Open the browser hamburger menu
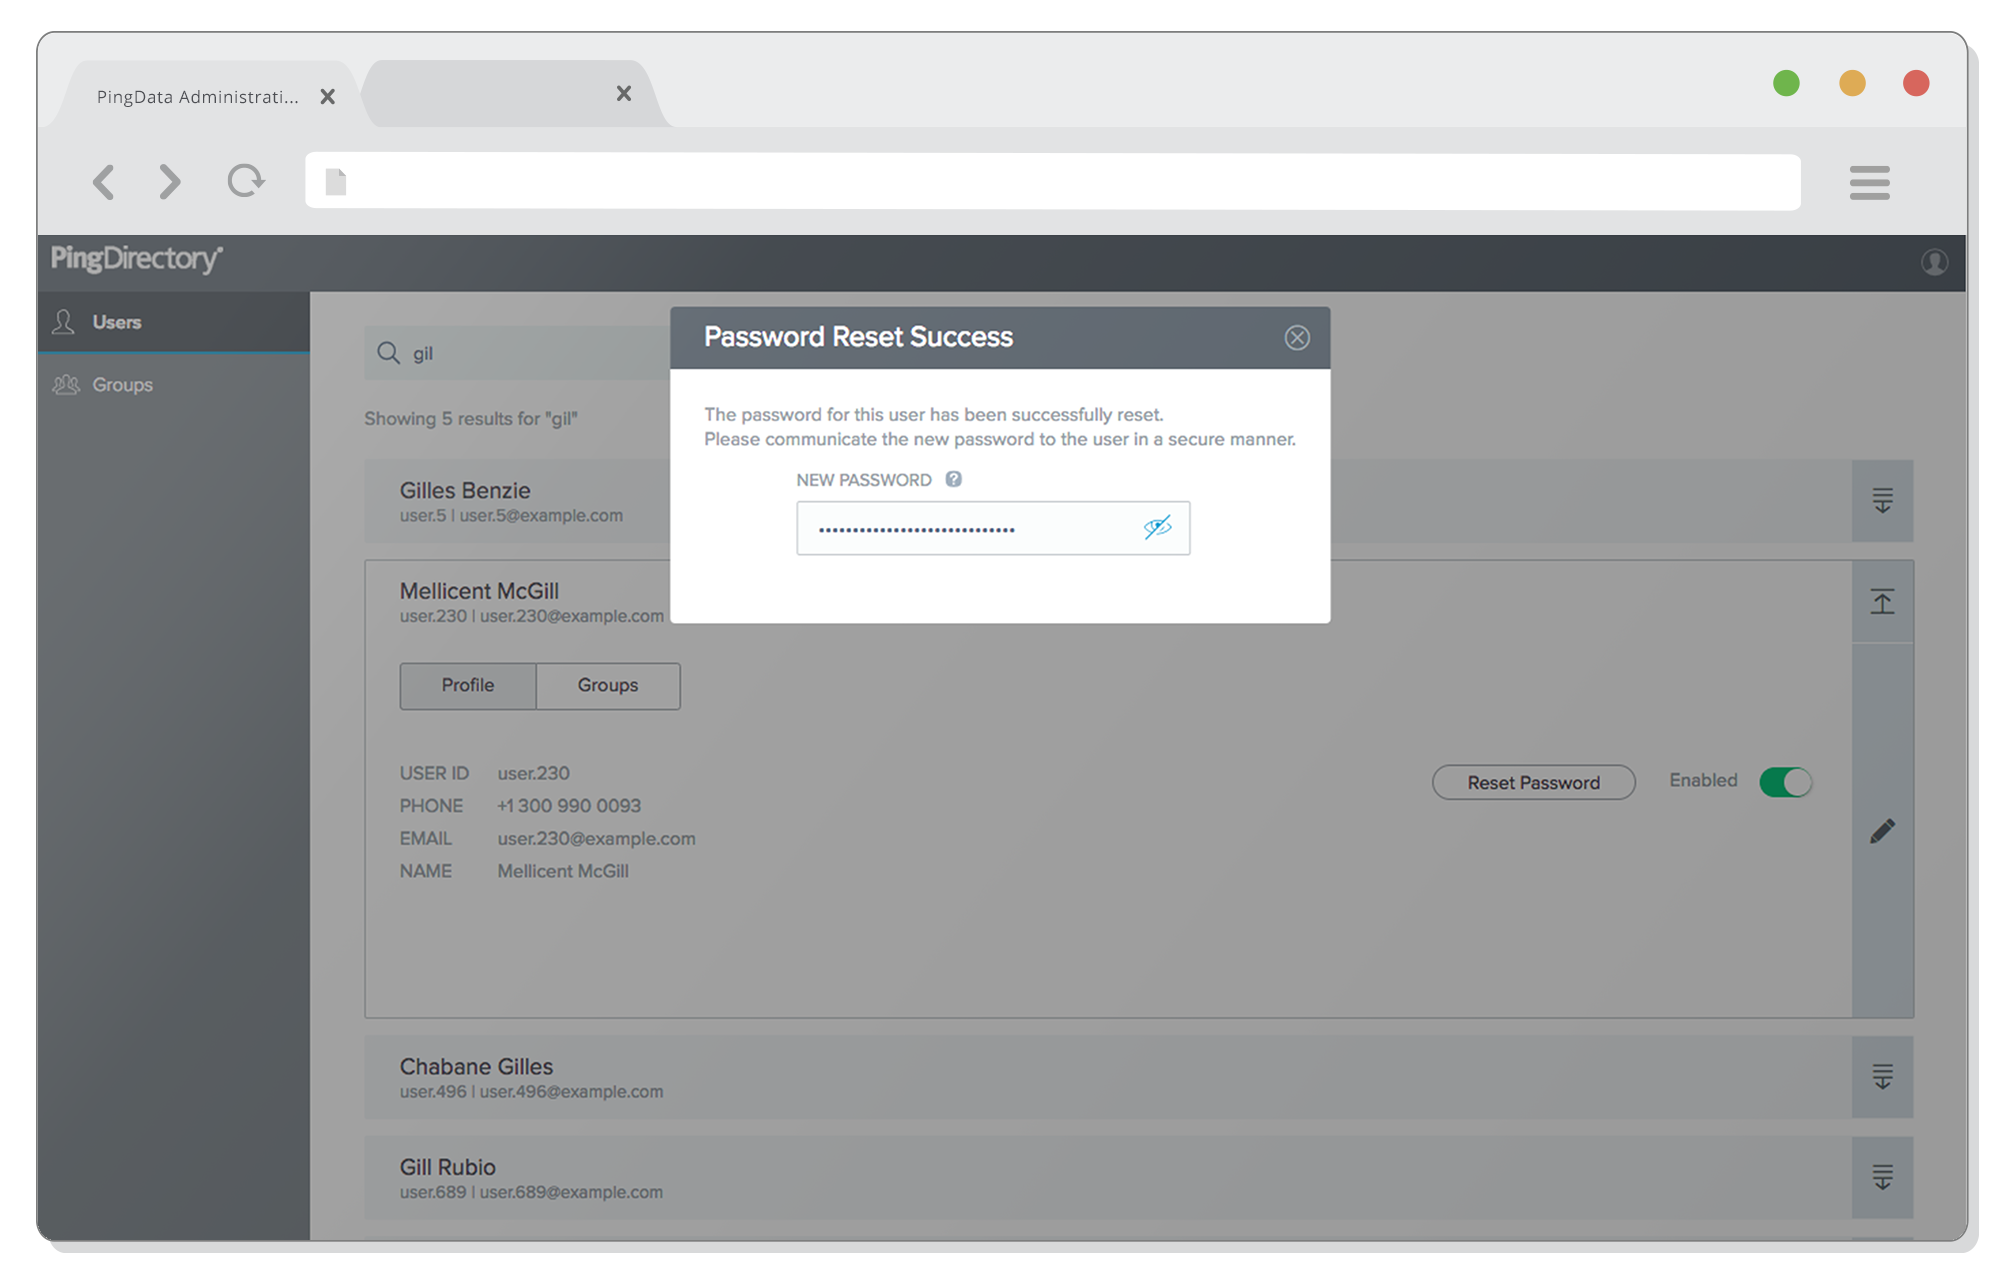Viewport: 2000px width, 1276px height. coord(1869,182)
